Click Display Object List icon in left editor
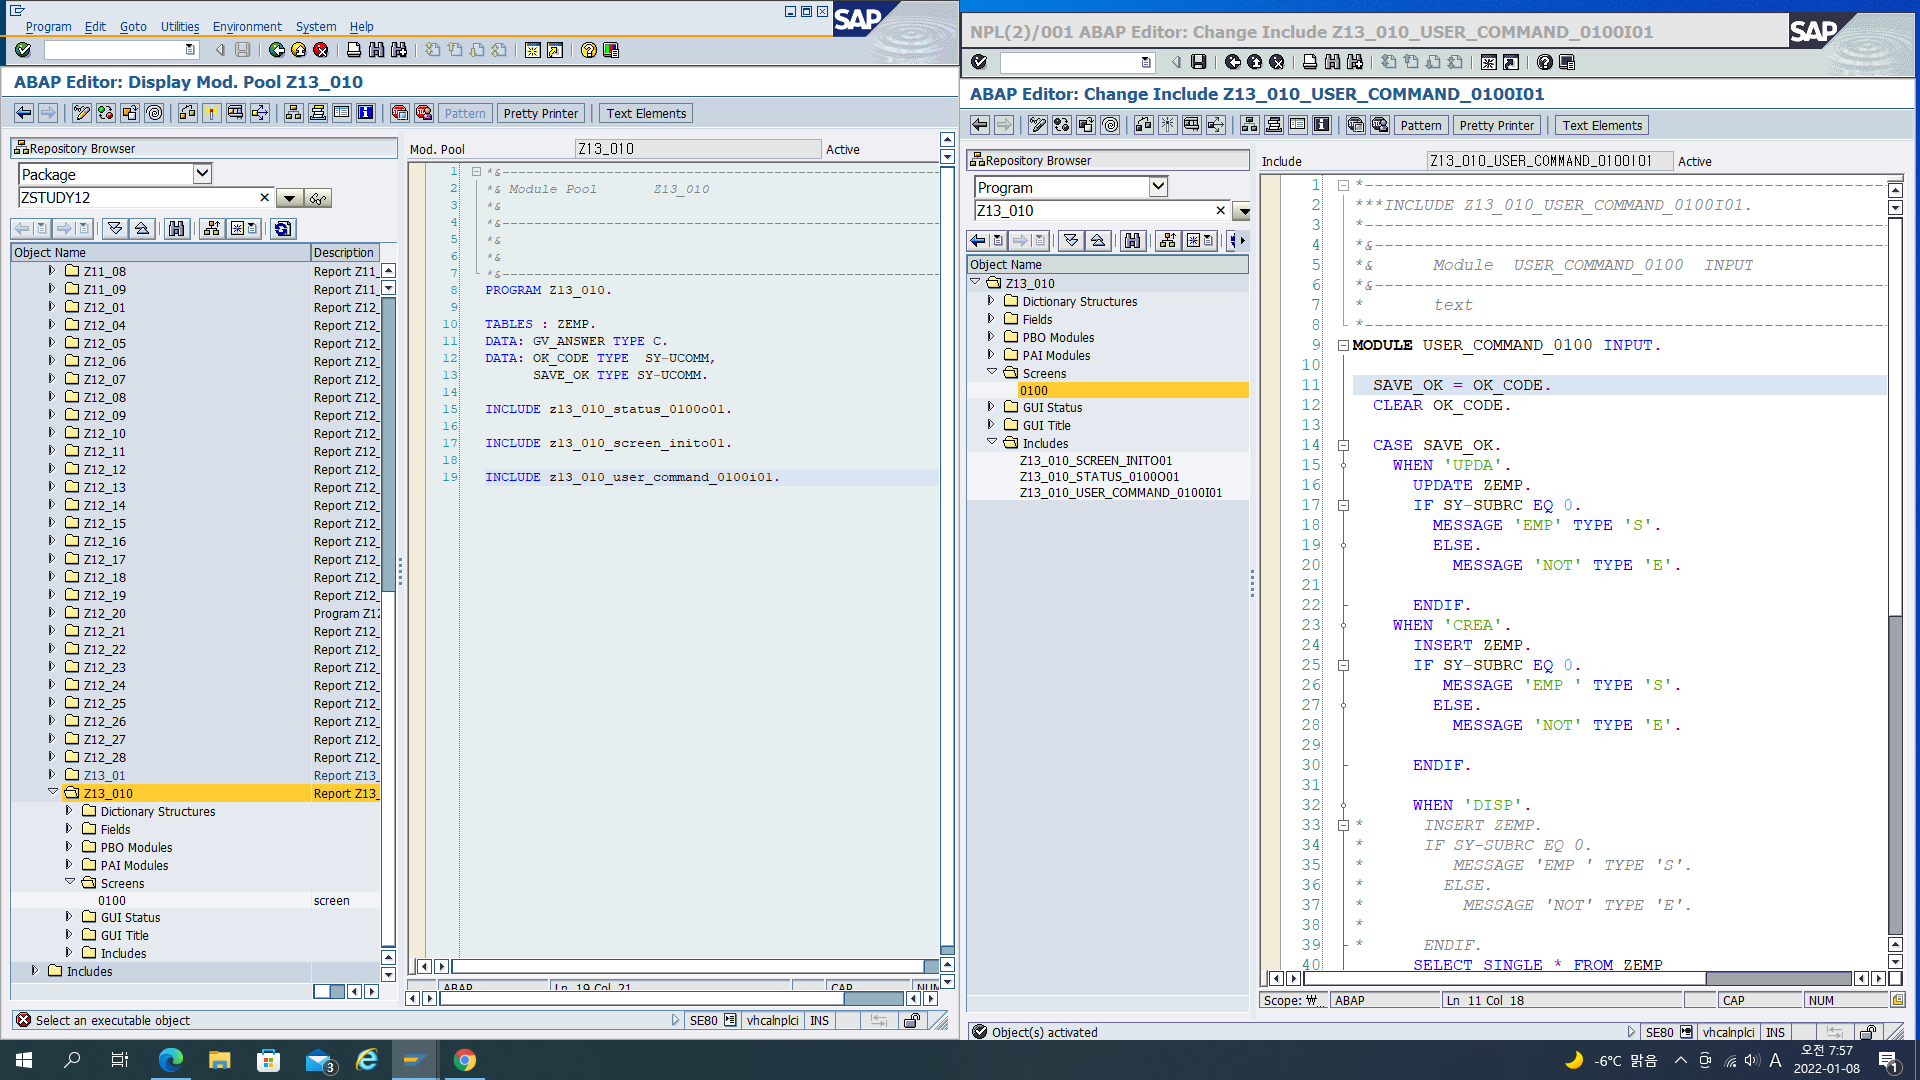Image resolution: width=1920 pixels, height=1080 pixels. tap(293, 113)
